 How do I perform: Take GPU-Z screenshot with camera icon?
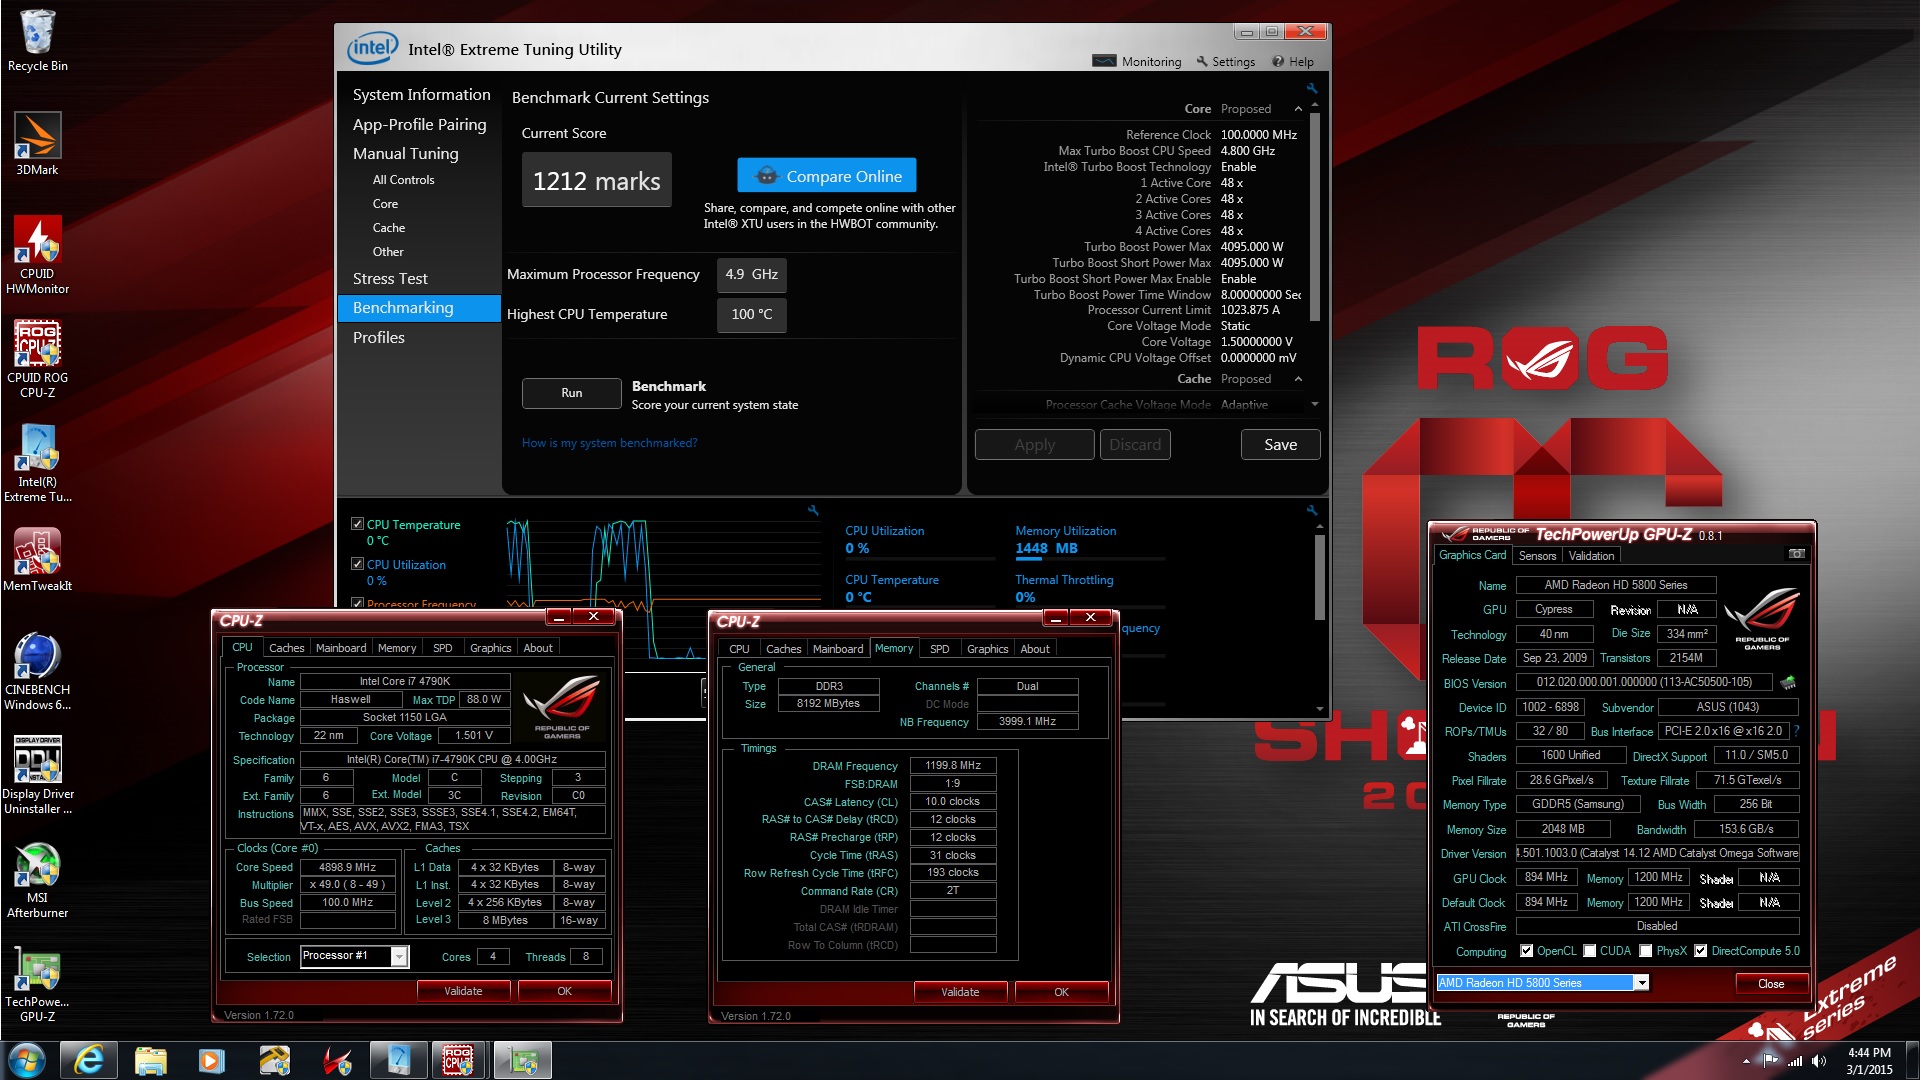[1796, 554]
